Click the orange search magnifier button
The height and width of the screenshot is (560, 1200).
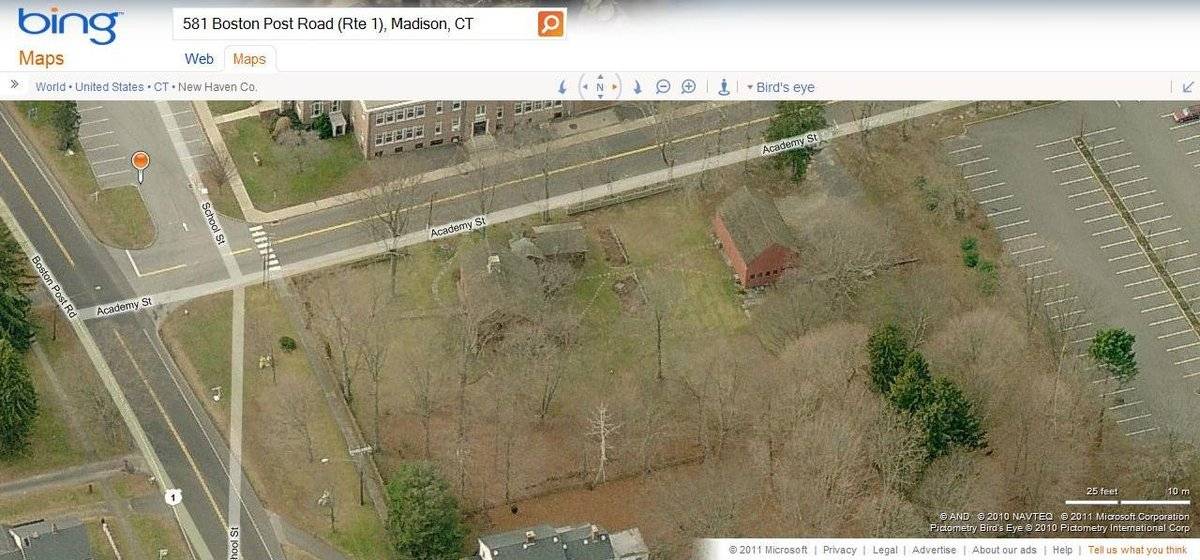551,24
